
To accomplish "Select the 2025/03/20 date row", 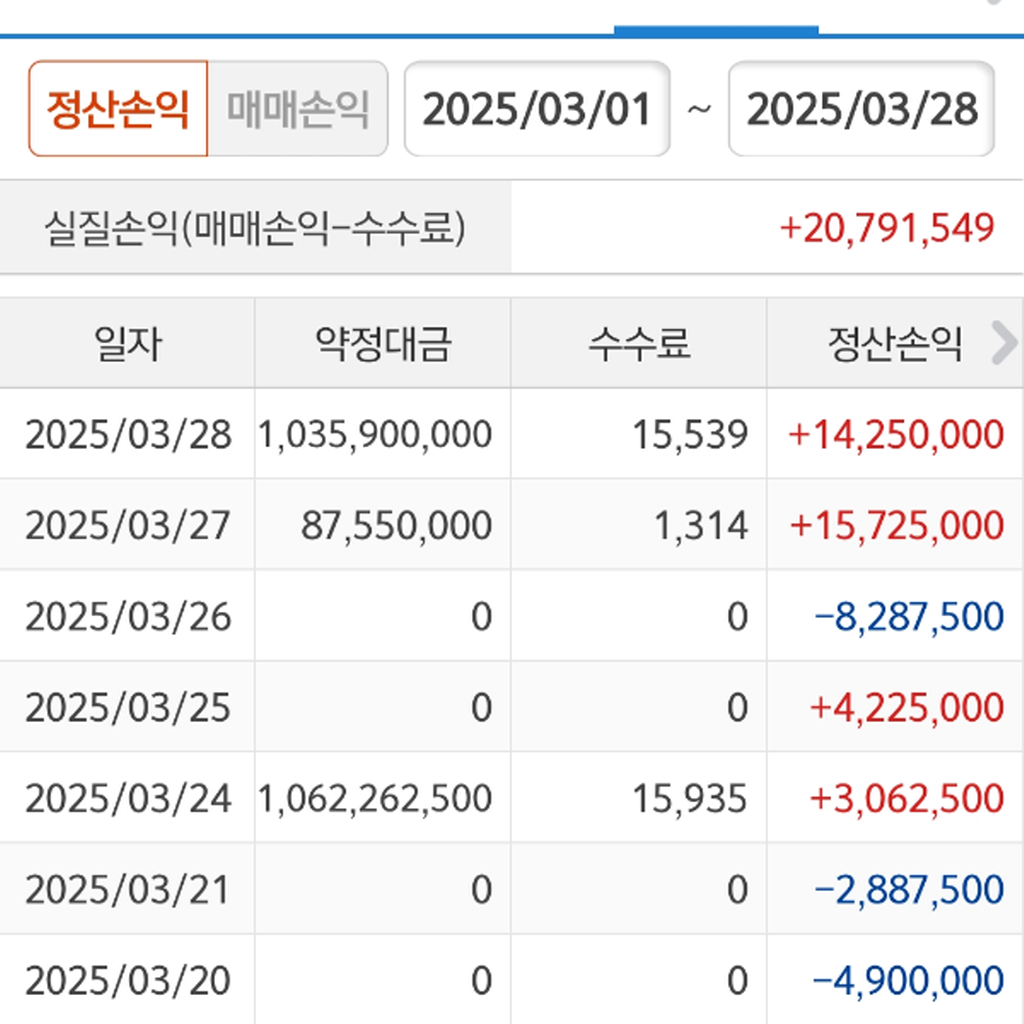I will click(128, 981).
